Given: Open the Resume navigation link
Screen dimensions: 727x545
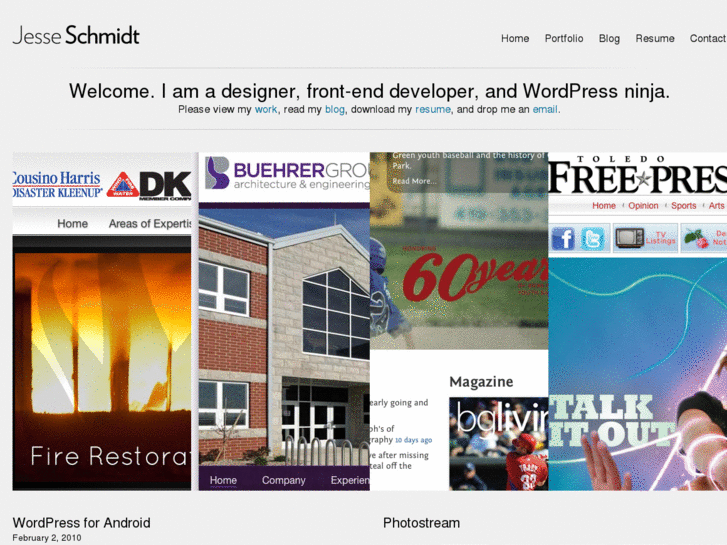Looking at the screenshot, I should coord(655,38).
